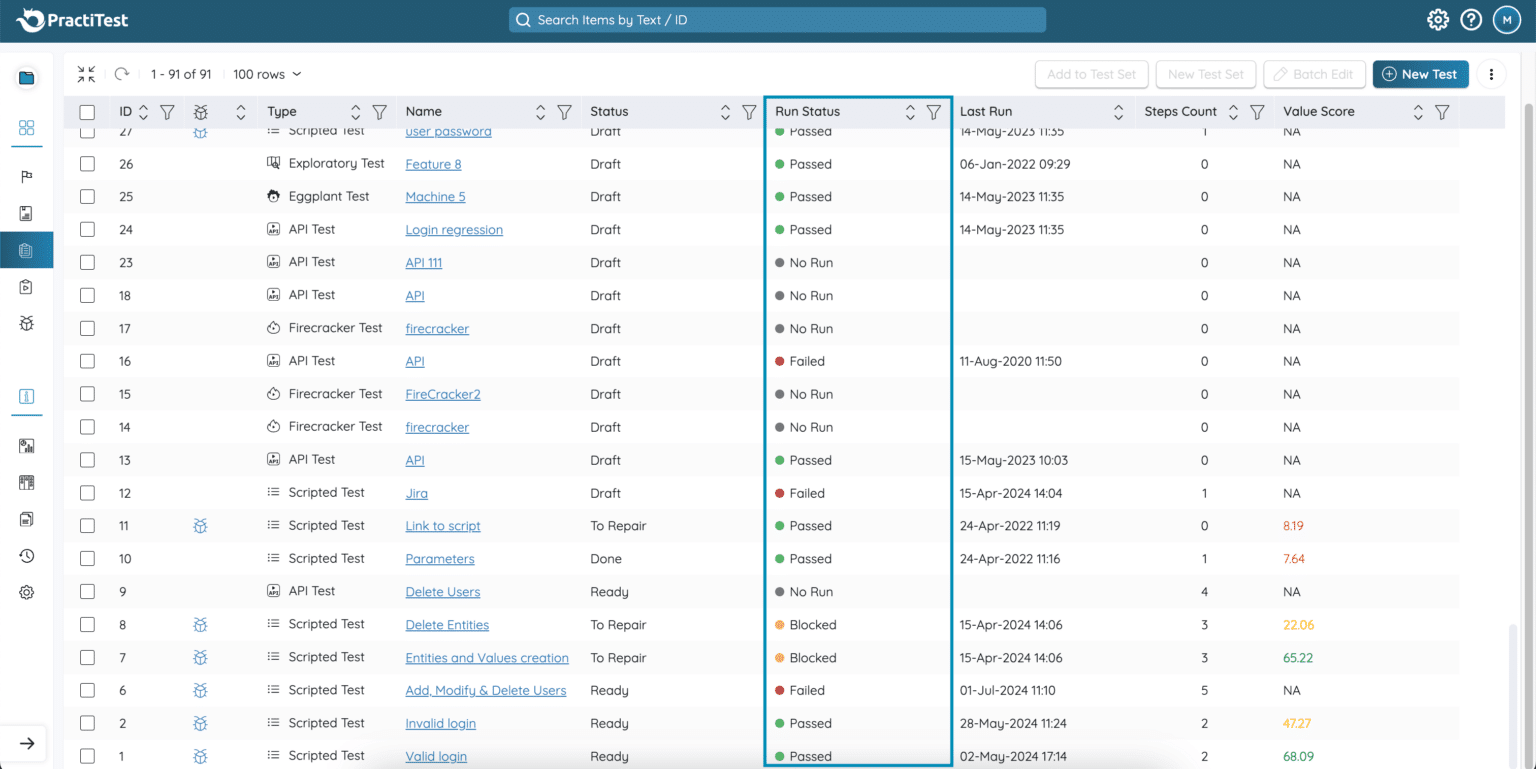Filter the Type column

click(x=379, y=112)
